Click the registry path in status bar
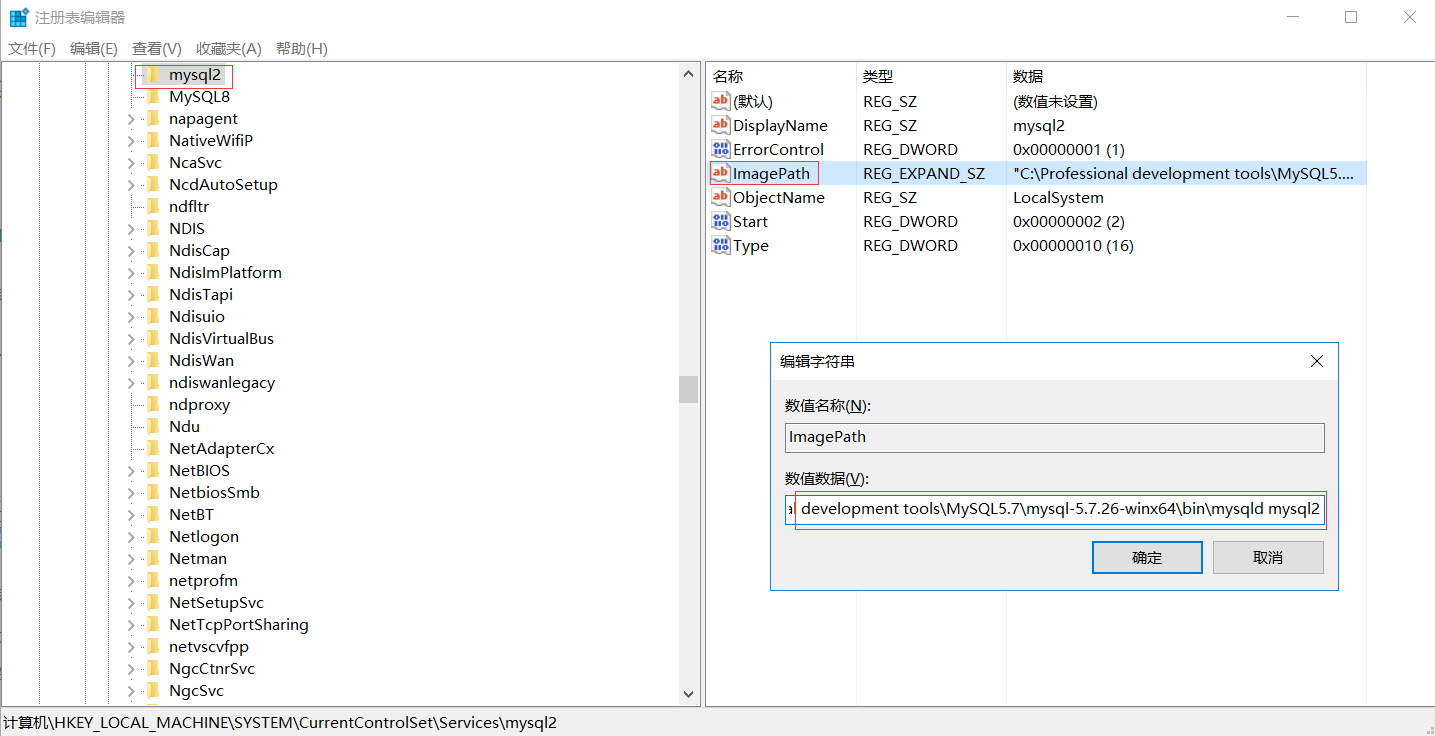Screen dimensions: 1435x736 pos(280,722)
